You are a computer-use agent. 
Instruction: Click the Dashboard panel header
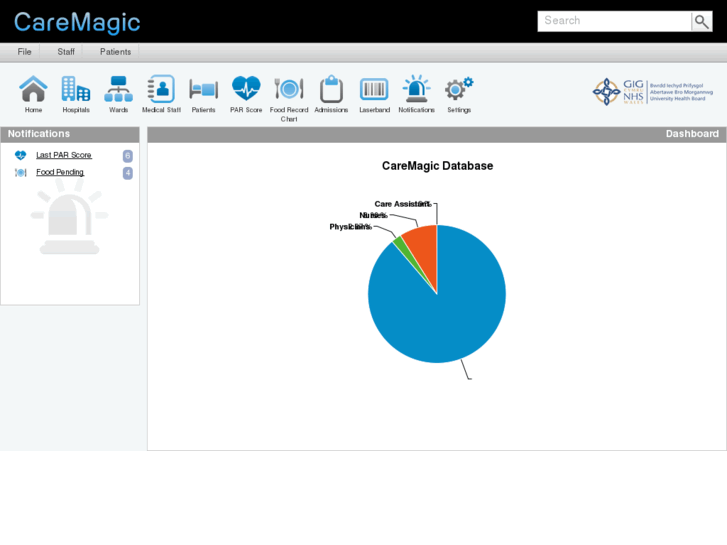[437, 134]
